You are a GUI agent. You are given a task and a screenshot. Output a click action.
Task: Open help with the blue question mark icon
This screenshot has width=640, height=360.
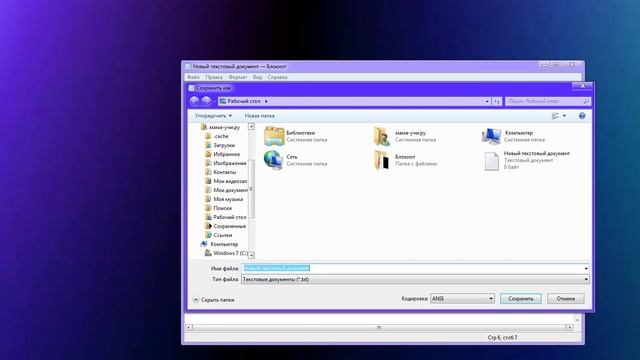[582, 116]
